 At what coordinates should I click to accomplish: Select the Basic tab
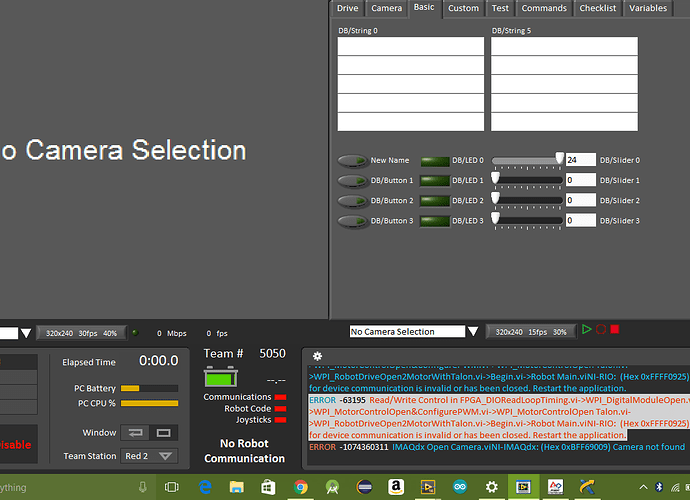(424, 7)
